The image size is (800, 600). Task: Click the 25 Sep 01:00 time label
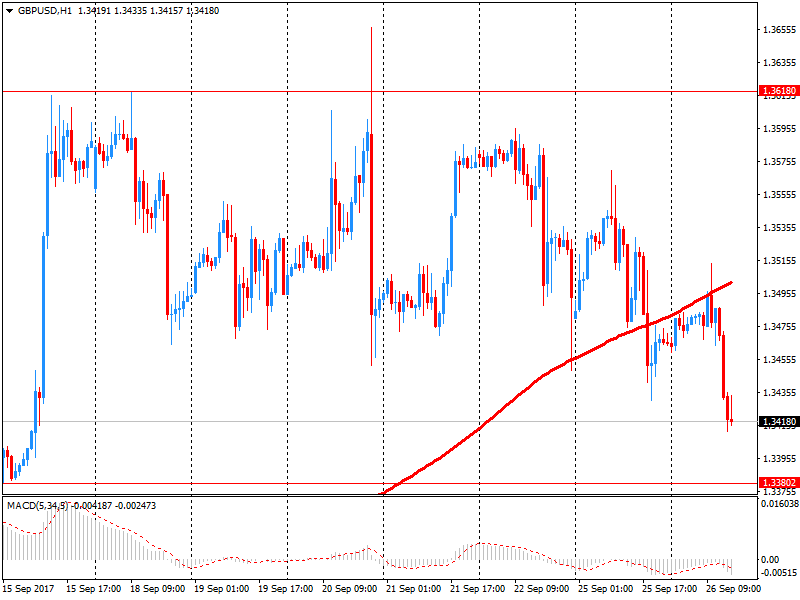click(x=606, y=589)
